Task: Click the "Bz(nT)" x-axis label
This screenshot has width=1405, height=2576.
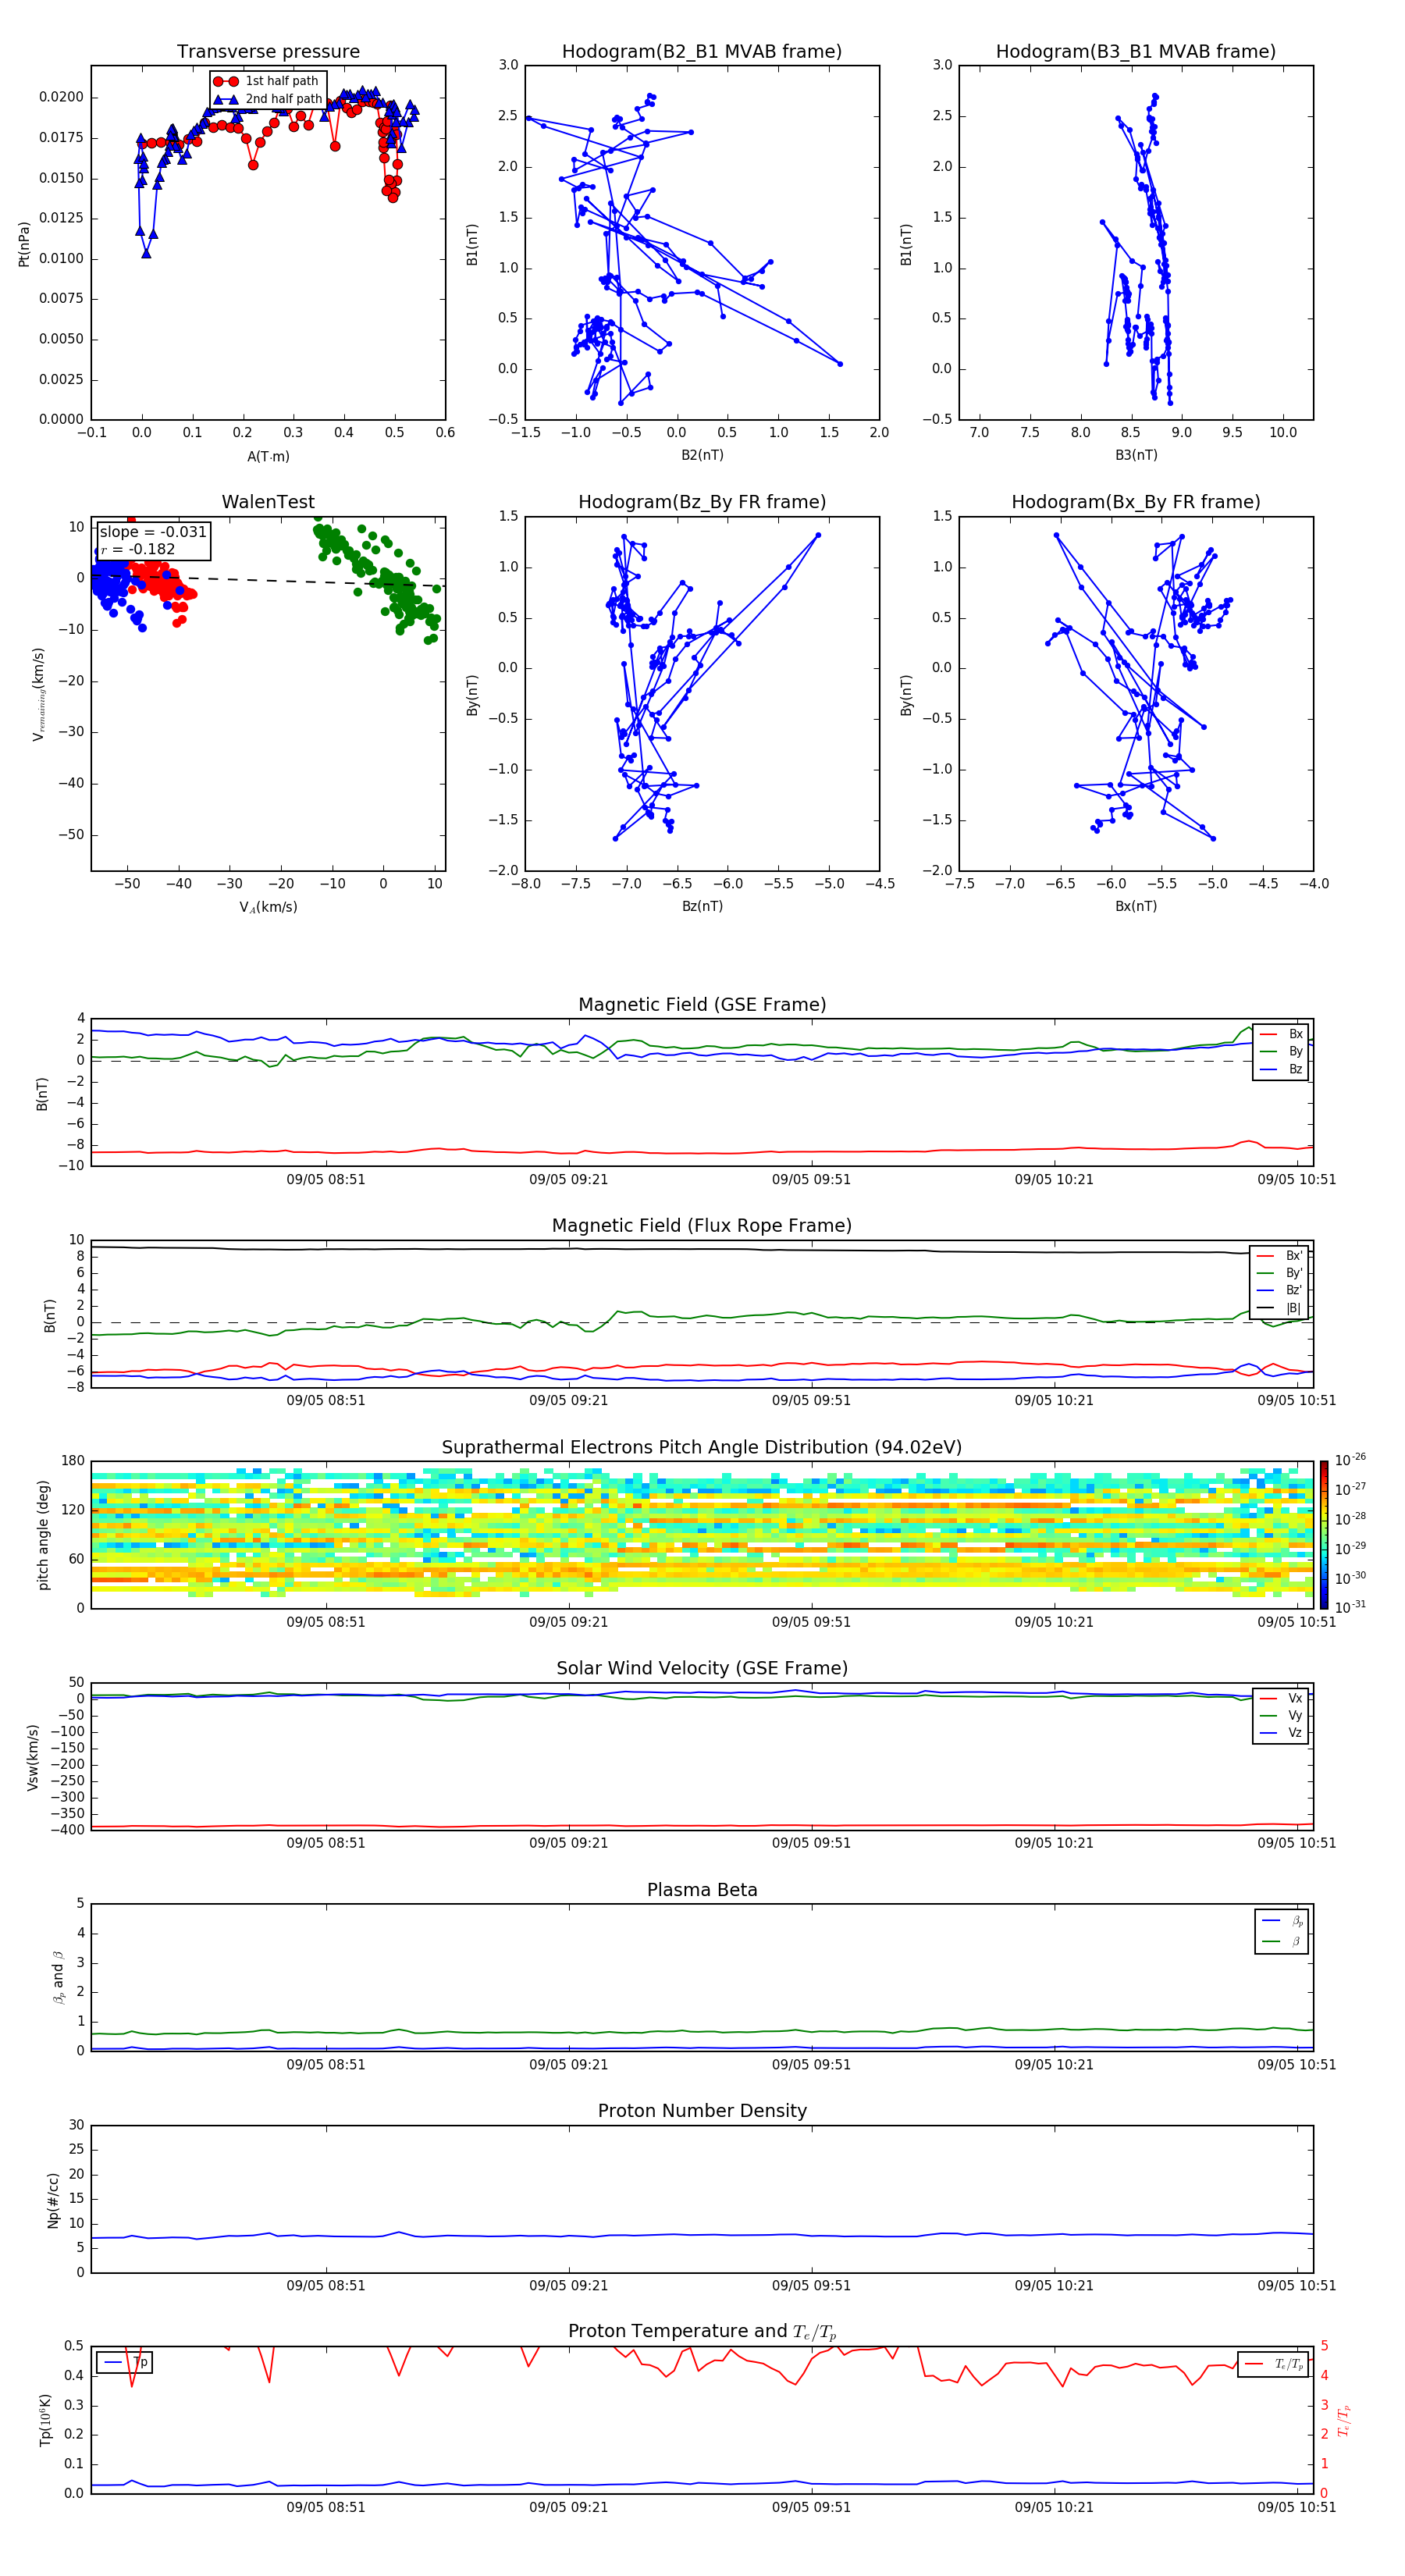Action: coord(702,906)
